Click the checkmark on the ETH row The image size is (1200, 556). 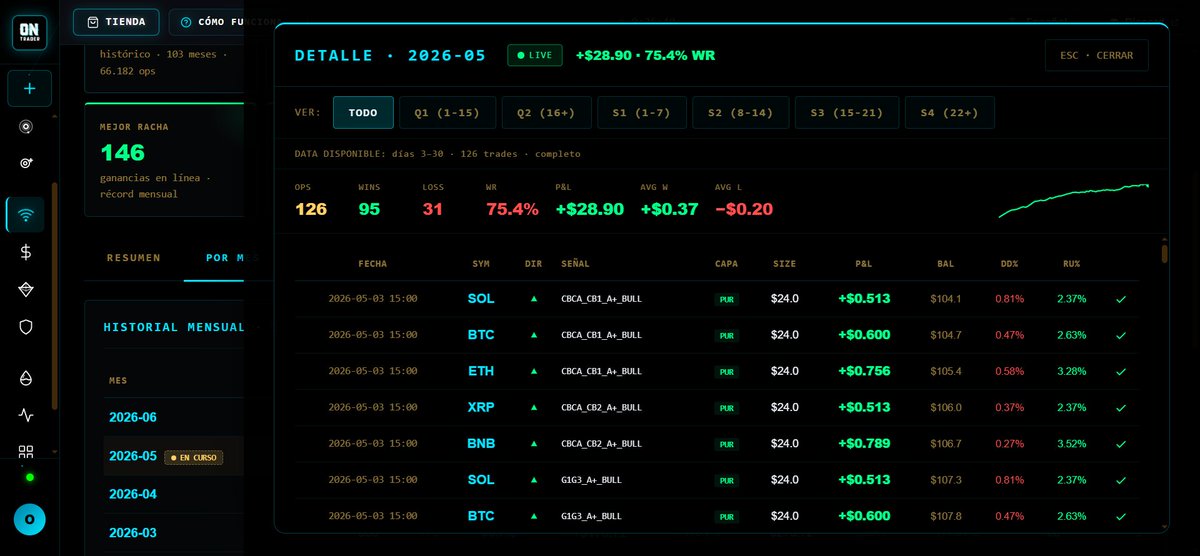click(x=1121, y=371)
